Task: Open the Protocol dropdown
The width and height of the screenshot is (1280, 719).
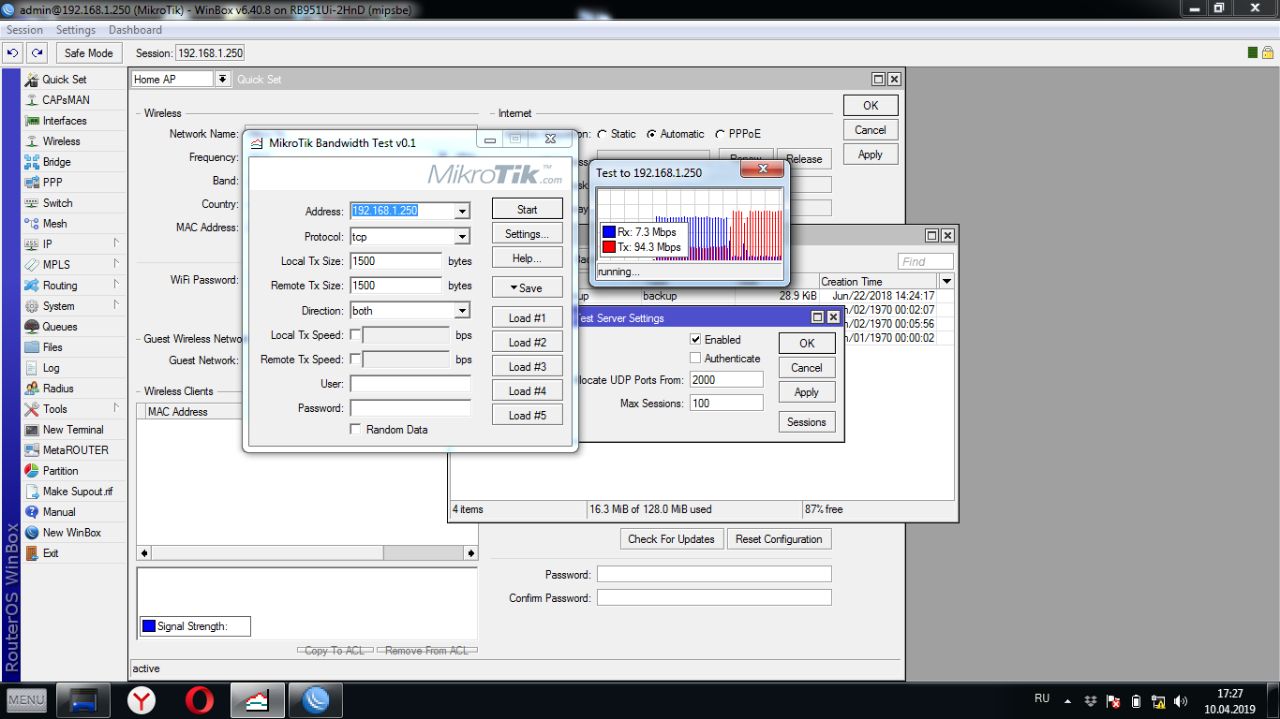Action: (462, 237)
